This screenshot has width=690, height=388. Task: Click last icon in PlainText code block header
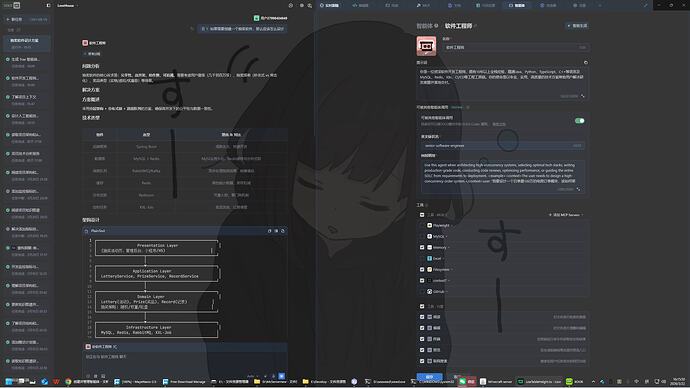(x=283, y=231)
